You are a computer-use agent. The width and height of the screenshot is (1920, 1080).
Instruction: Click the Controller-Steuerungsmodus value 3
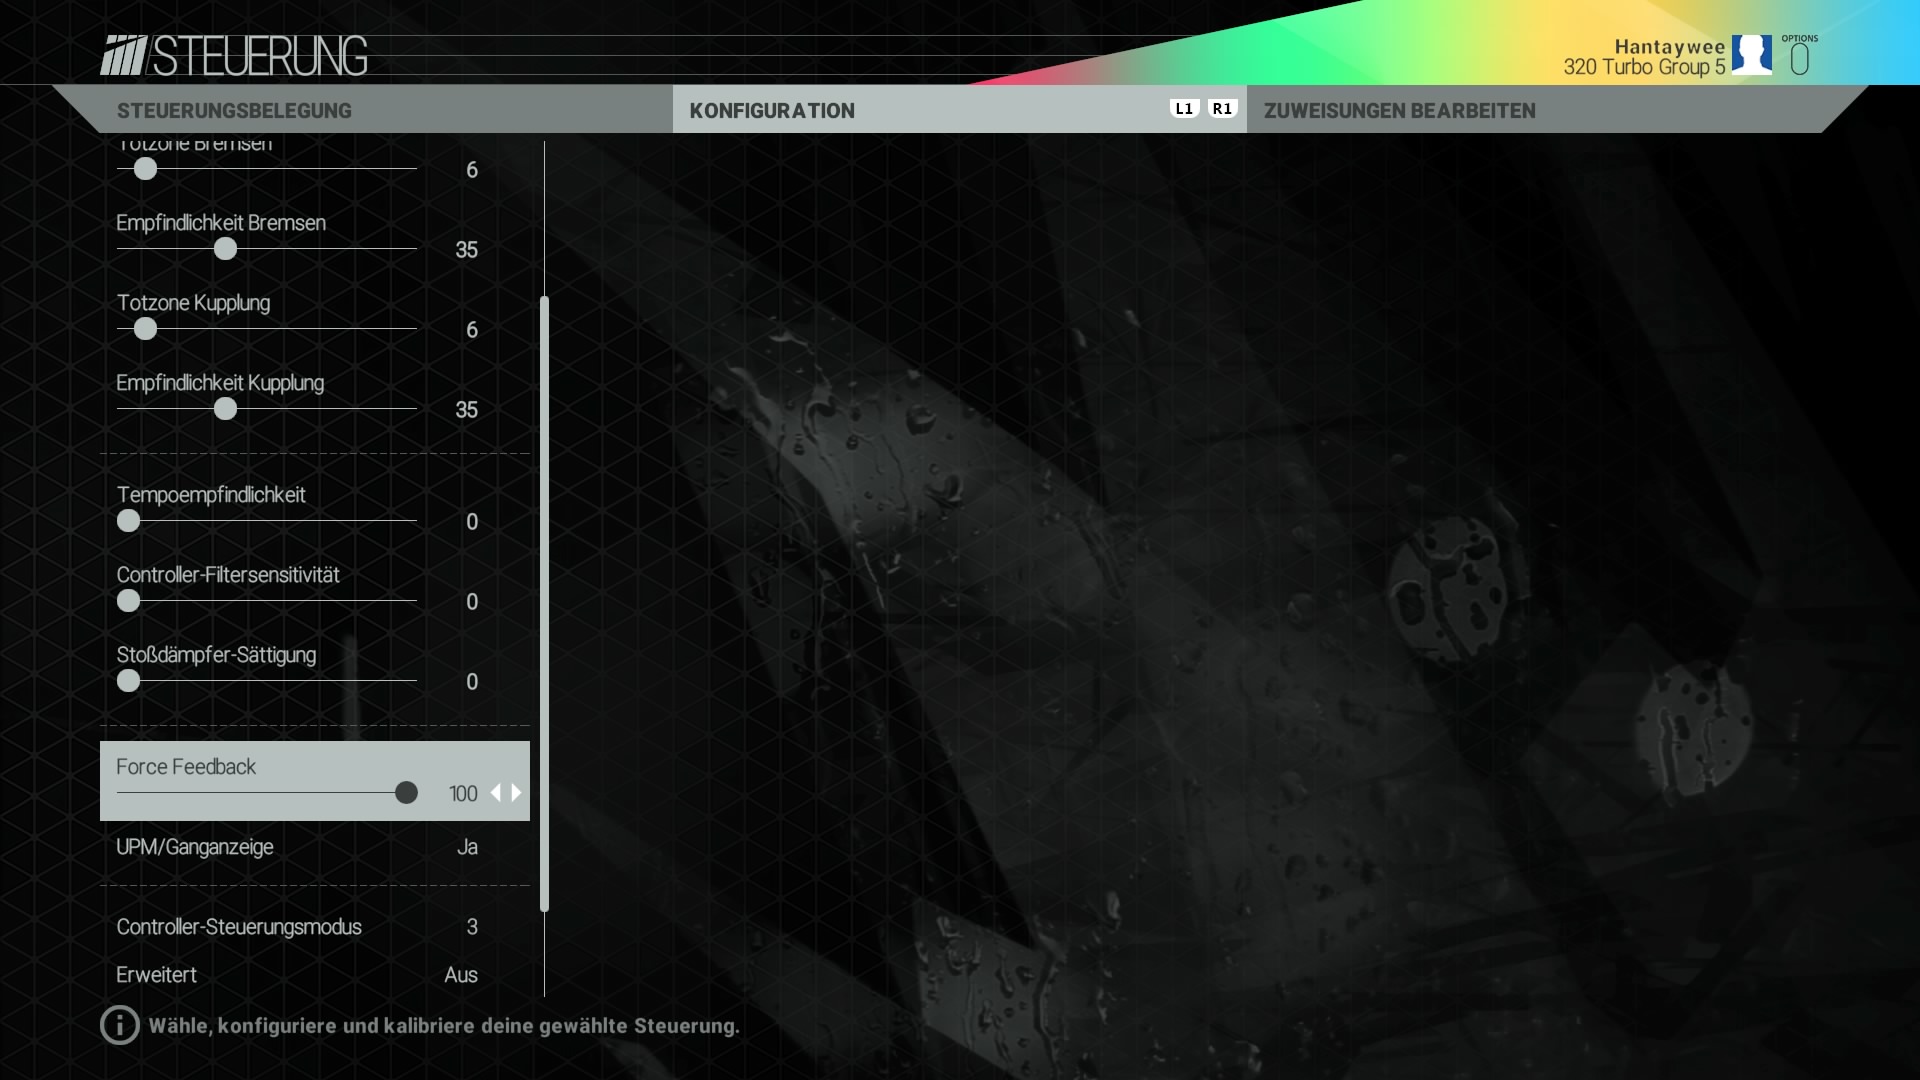pos(472,927)
